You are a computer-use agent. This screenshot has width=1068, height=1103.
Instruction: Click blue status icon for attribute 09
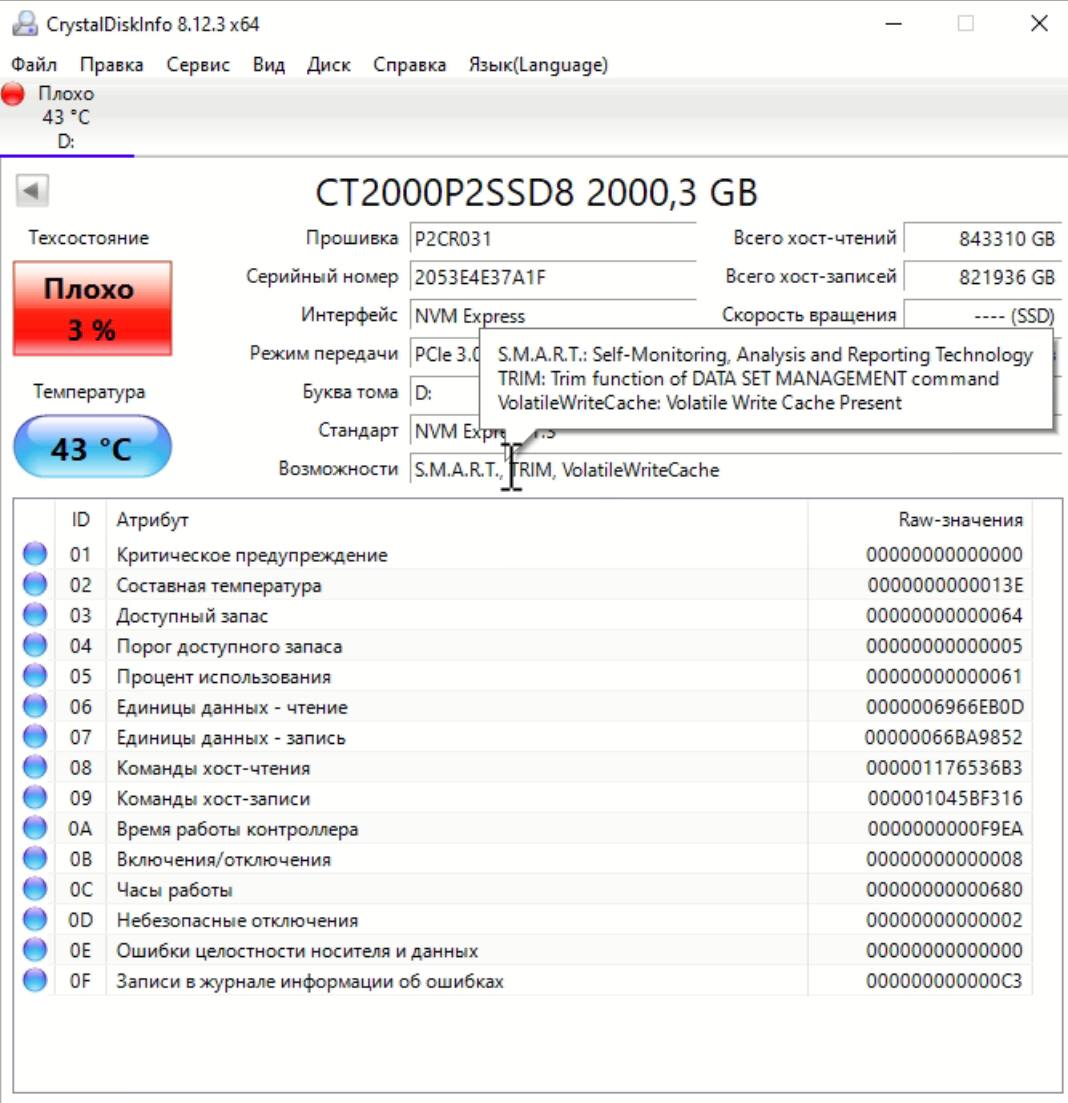34,797
